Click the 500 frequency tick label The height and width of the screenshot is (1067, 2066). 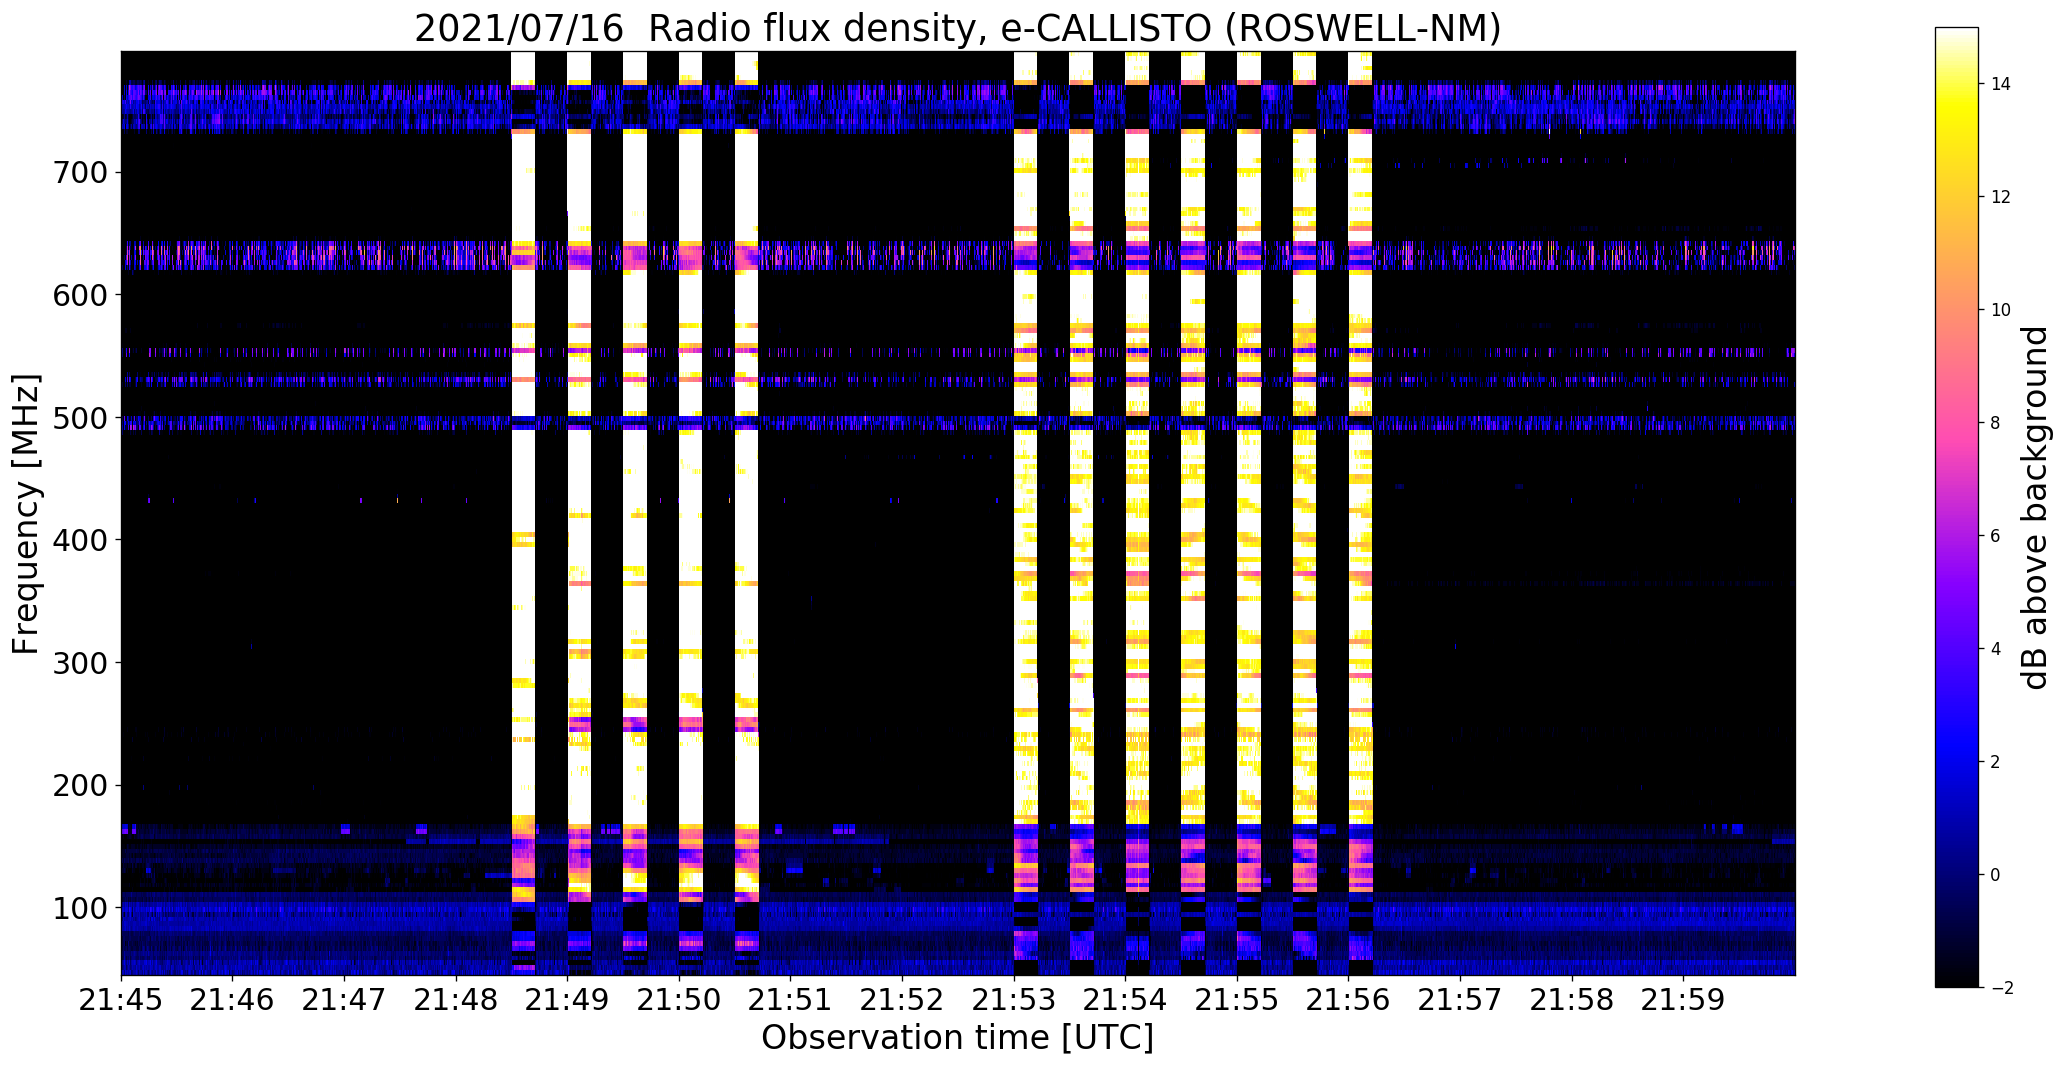click(x=79, y=418)
